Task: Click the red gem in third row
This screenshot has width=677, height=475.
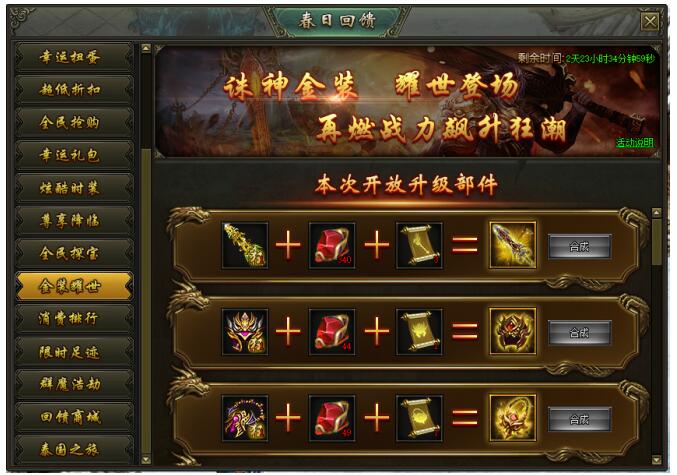Action: tap(332, 418)
